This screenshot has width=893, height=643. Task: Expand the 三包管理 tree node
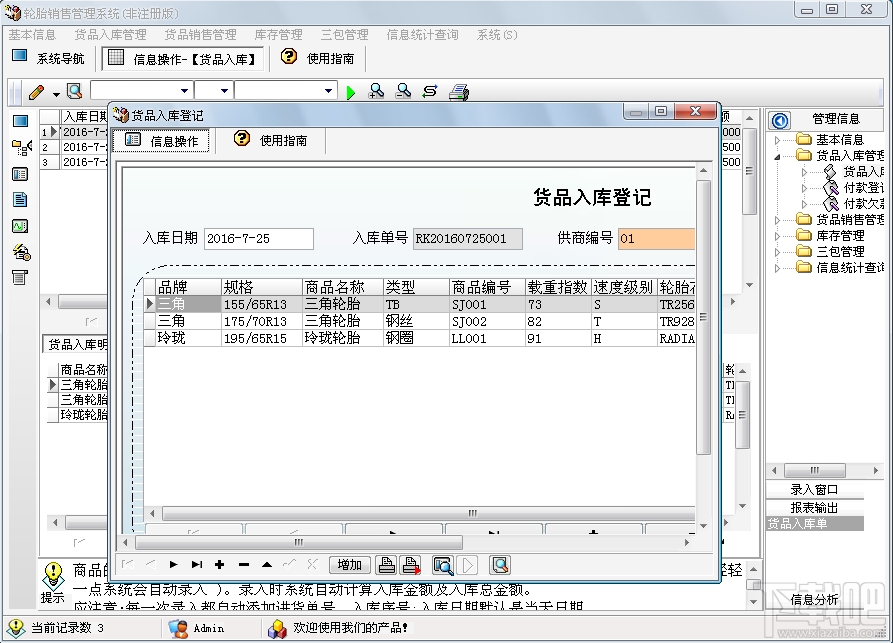coord(777,252)
